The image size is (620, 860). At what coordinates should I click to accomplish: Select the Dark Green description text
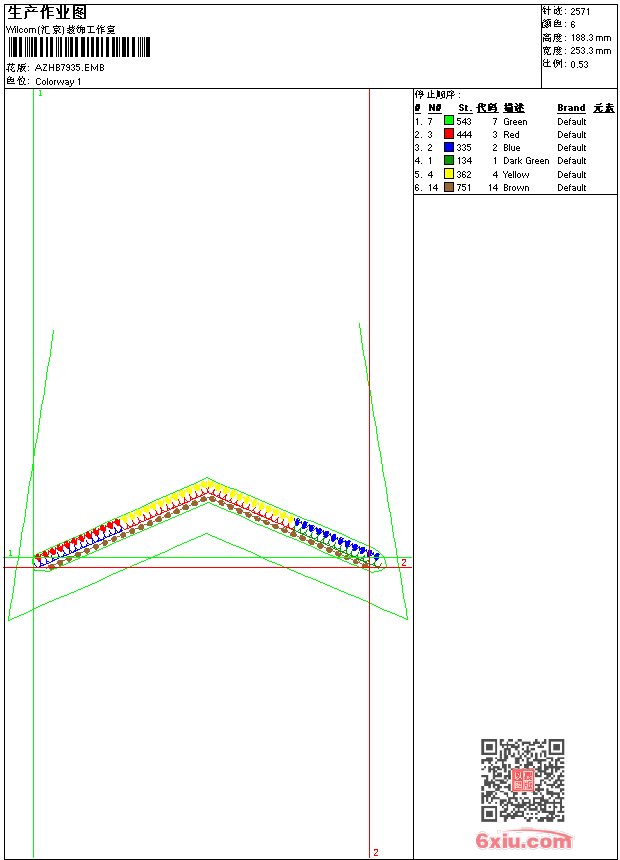526,161
